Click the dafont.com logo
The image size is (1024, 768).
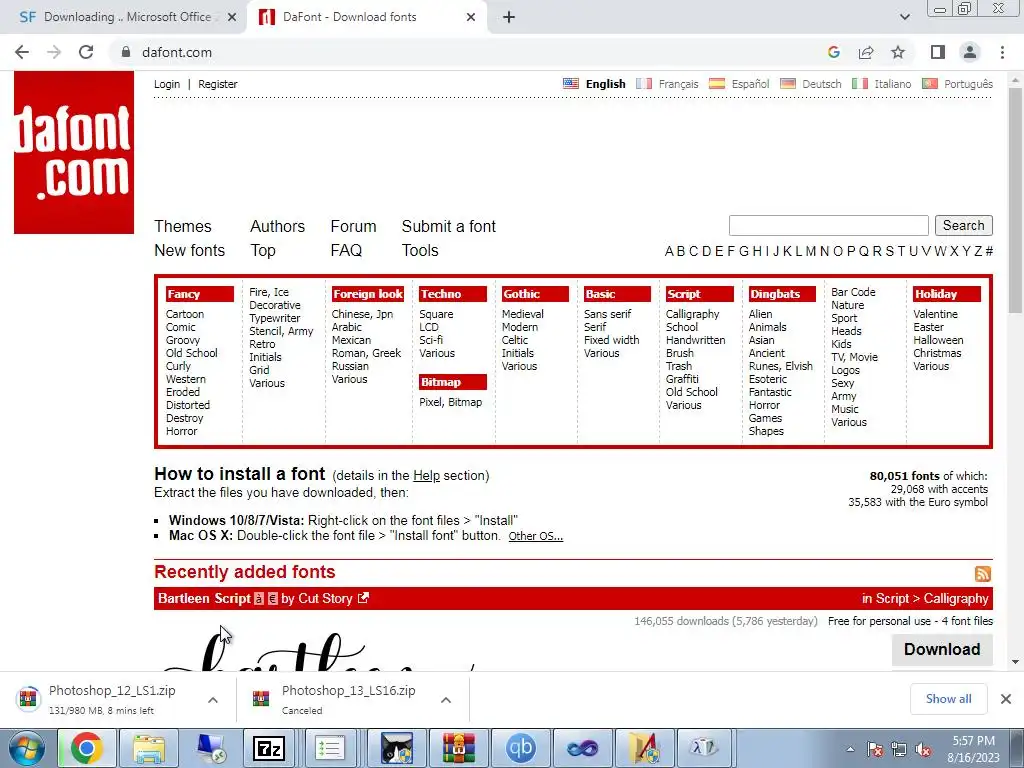[74, 152]
